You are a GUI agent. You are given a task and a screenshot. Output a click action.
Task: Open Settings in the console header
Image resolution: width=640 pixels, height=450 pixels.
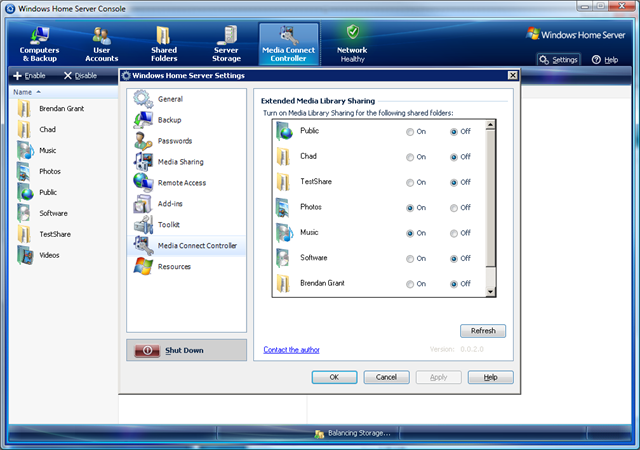[x=558, y=60]
